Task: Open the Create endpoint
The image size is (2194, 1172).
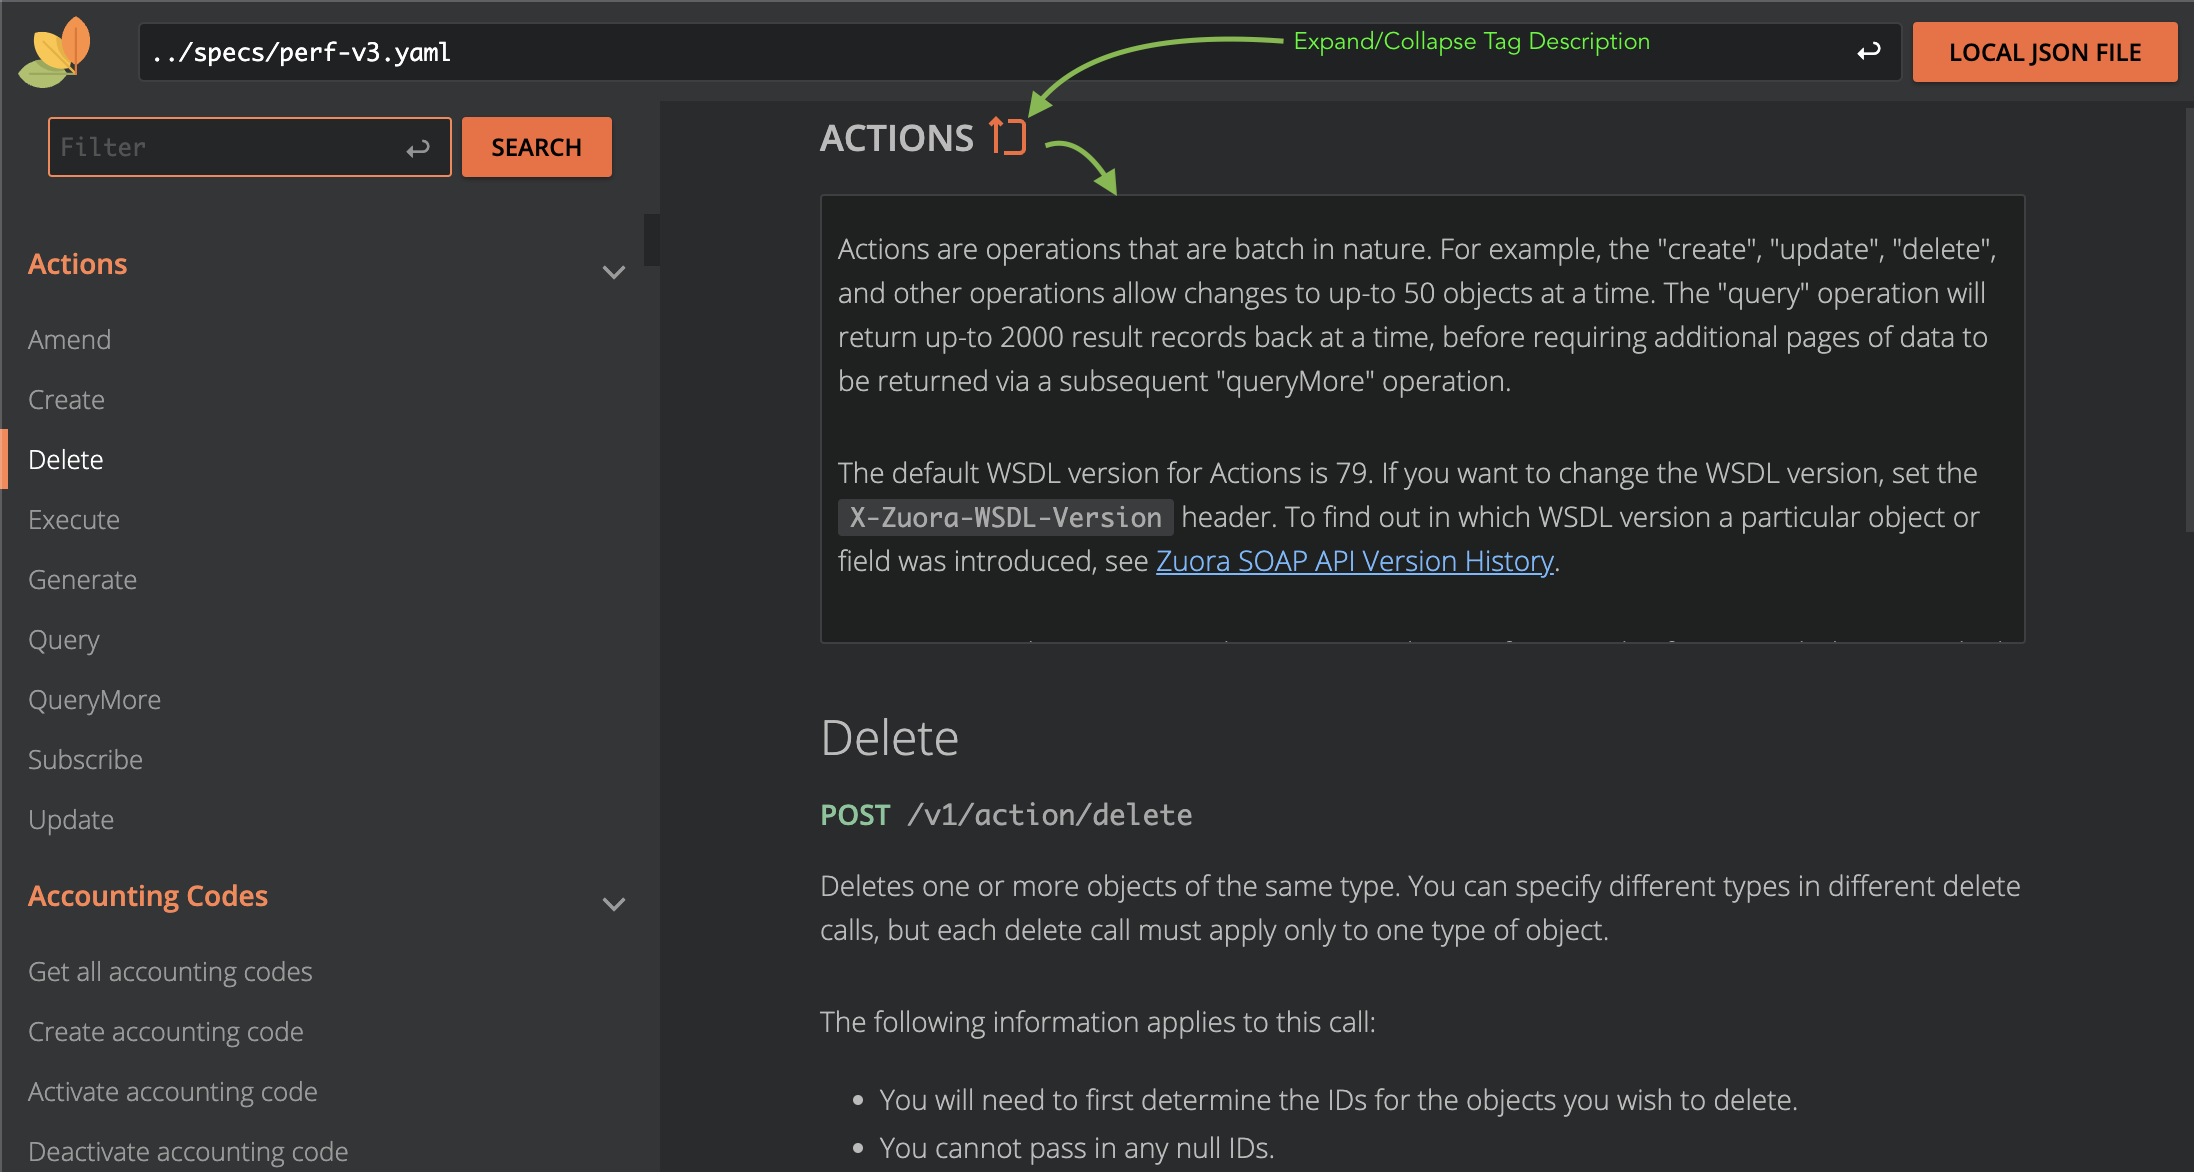Action: [x=66, y=399]
